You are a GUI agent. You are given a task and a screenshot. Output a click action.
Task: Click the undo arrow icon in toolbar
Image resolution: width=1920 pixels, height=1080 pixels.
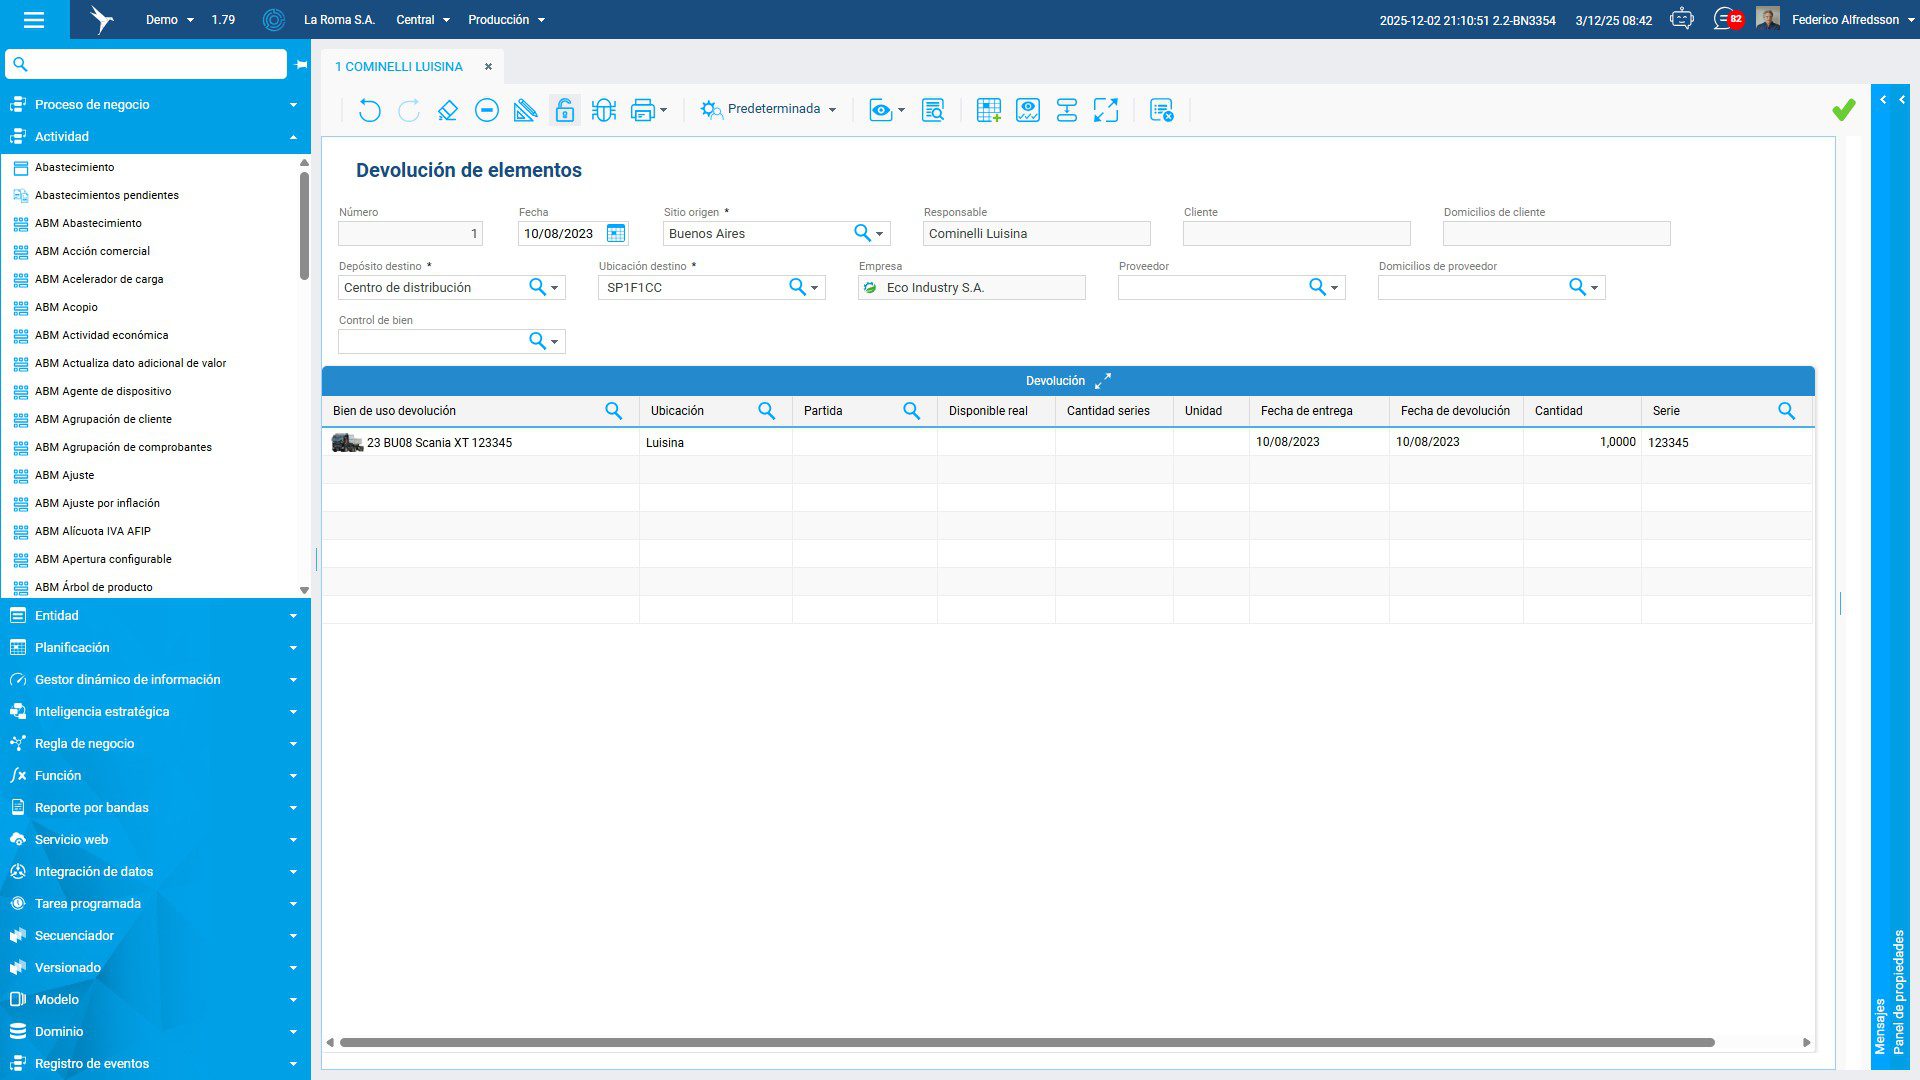pyautogui.click(x=369, y=110)
